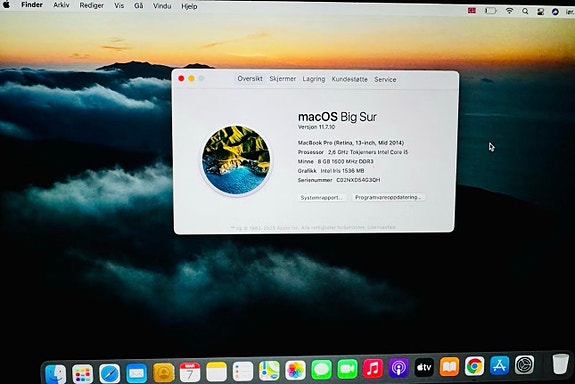Click the keyboard input flag icon
Viewport: 575px width, 384px height.
click(472, 10)
